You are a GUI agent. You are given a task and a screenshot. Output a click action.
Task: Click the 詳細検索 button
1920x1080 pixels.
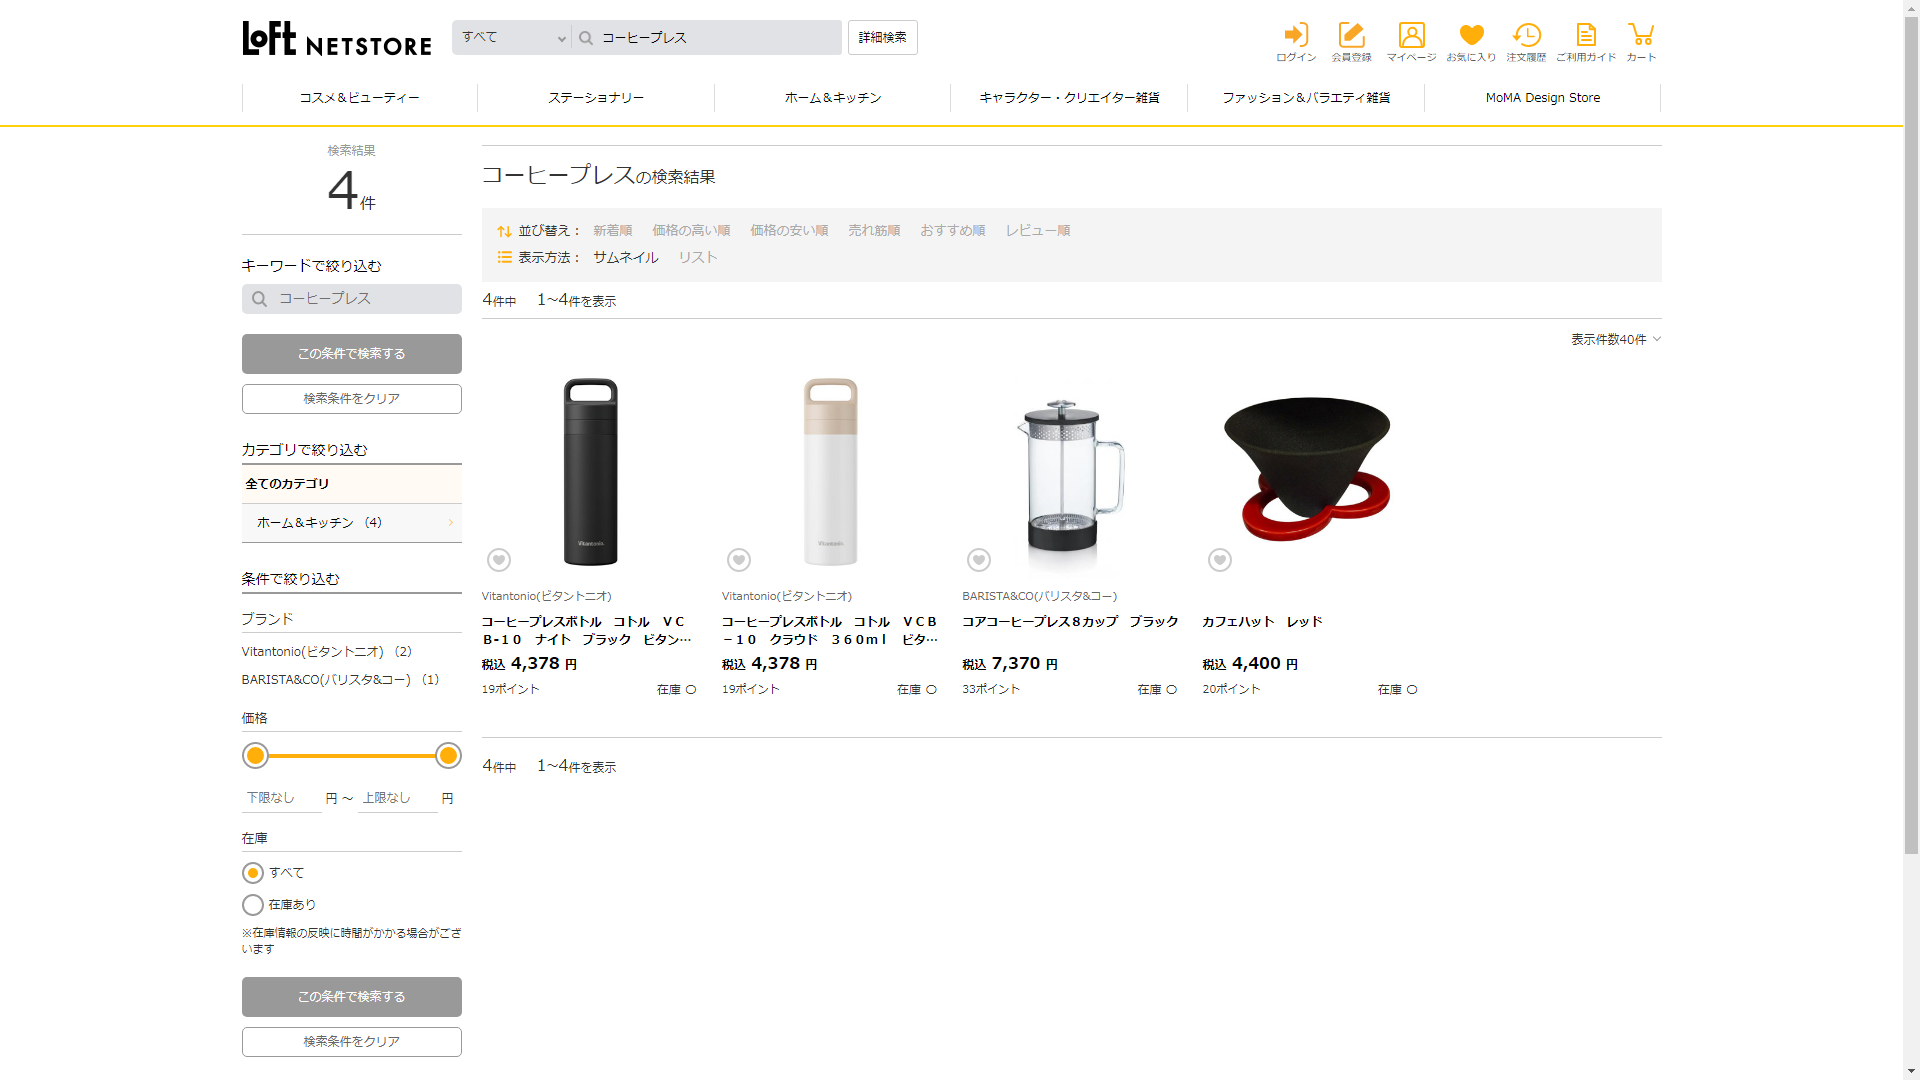[x=882, y=38]
